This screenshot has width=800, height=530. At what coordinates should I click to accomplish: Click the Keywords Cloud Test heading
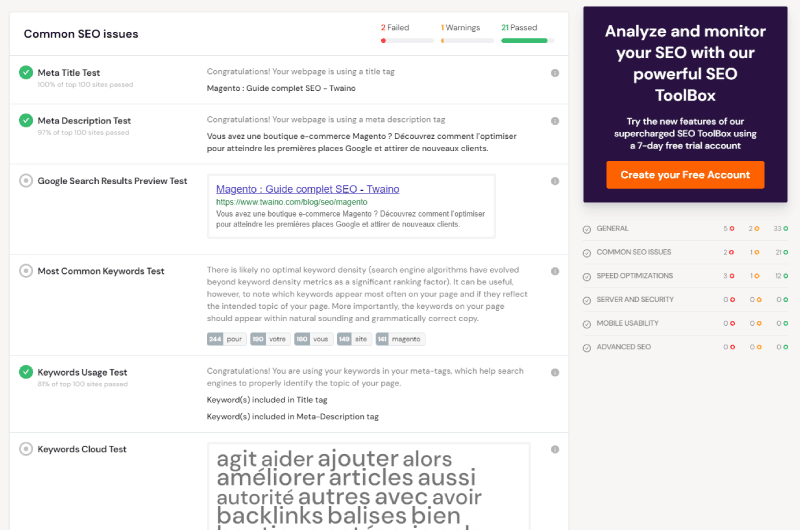[82, 449]
